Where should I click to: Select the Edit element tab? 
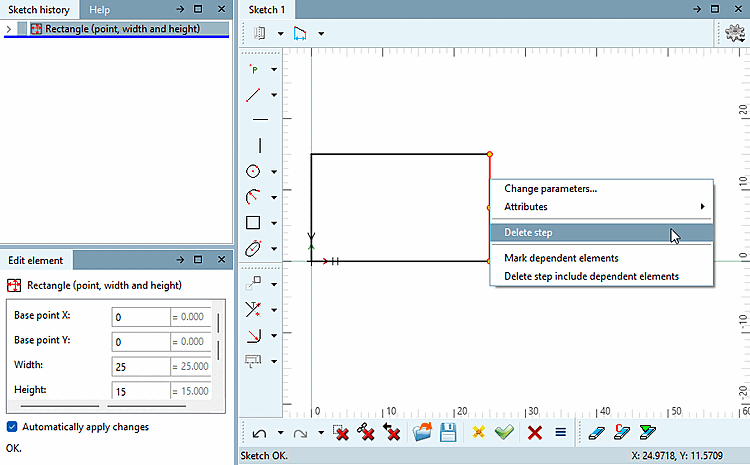tap(36, 260)
